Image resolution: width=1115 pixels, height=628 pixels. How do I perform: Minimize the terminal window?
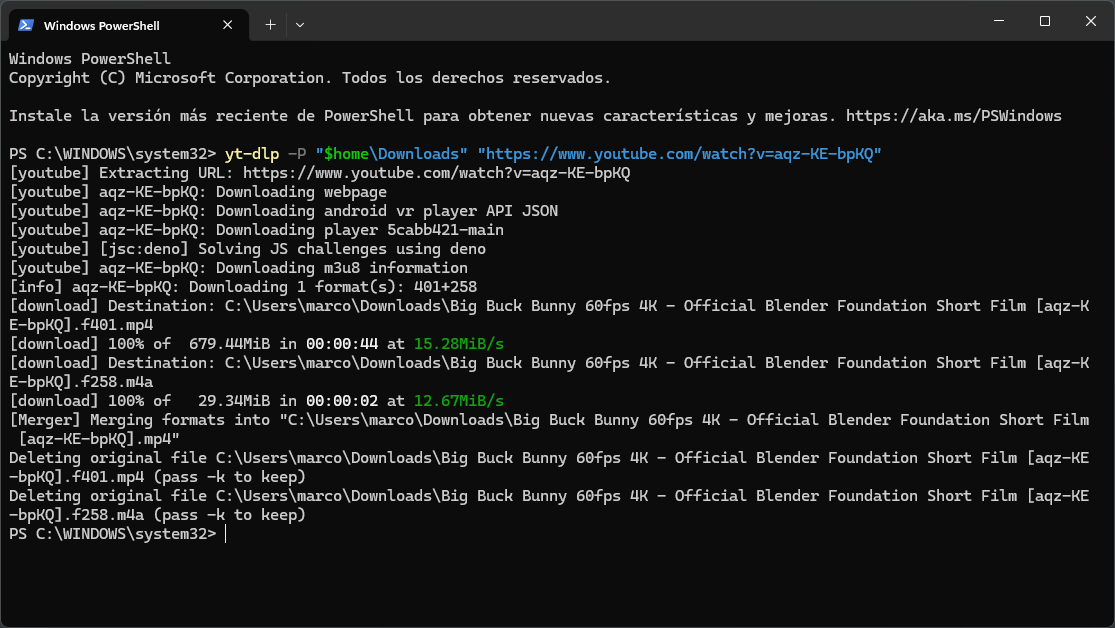point(999,21)
